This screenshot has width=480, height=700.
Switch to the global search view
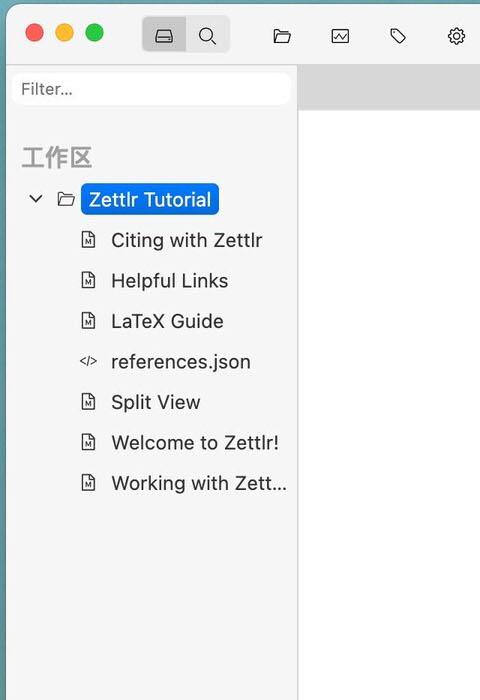(x=208, y=35)
